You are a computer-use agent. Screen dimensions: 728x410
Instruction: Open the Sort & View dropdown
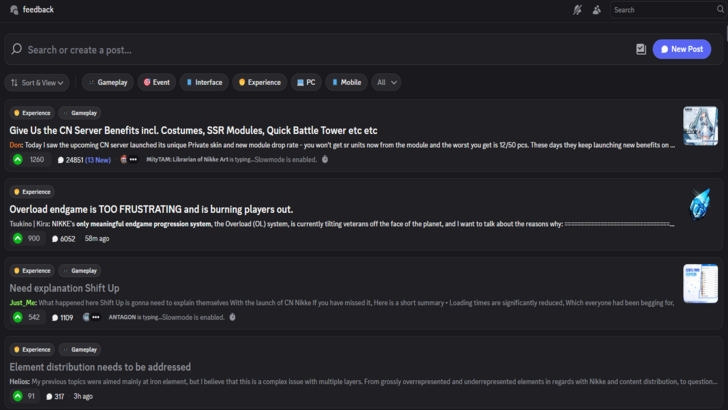[x=37, y=83]
